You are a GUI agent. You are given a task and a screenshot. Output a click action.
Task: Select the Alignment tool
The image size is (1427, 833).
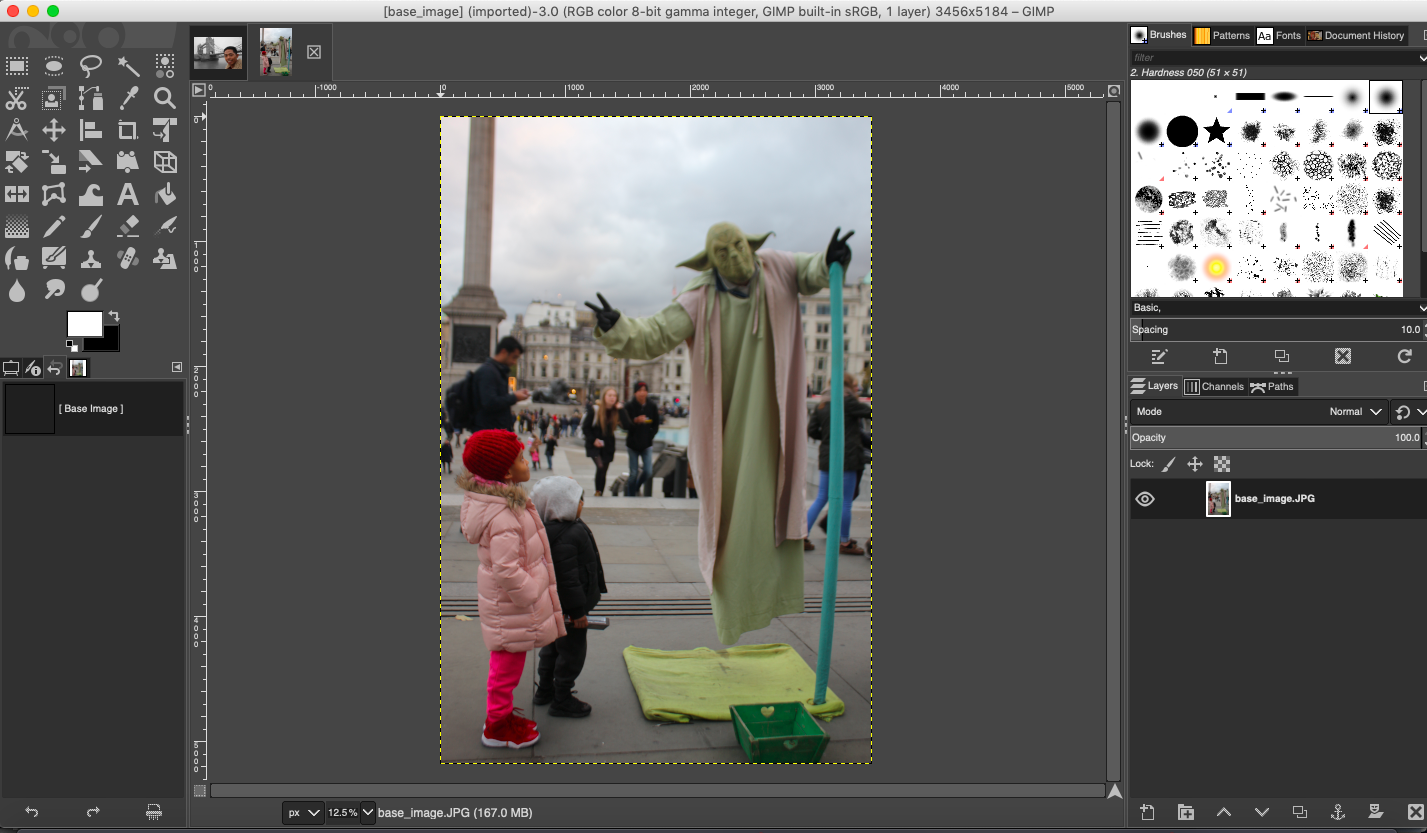[x=91, y=130]
